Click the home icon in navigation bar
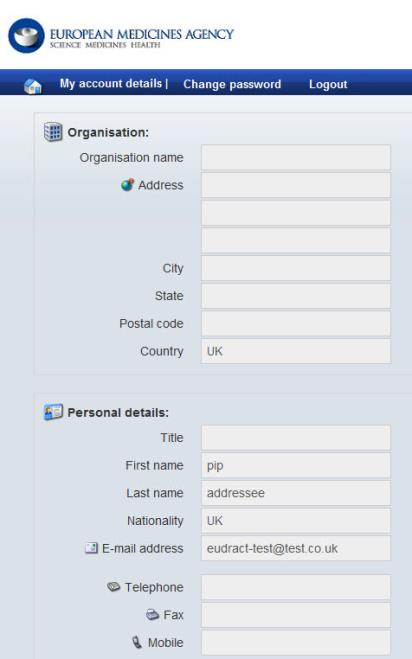 [33, 86]
